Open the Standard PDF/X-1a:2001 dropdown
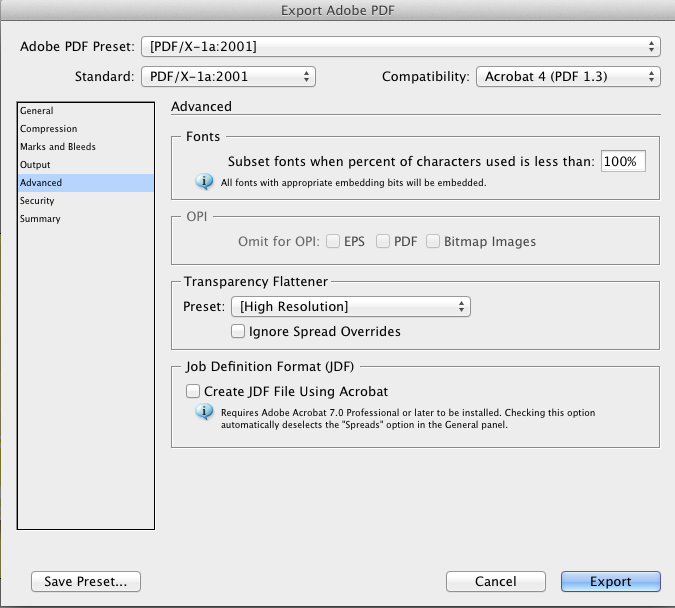 pyautogui.click(x=228, y=77)
